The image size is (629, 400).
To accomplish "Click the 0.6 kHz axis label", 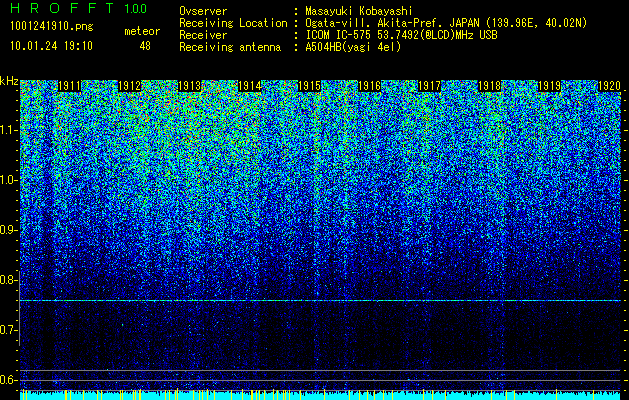I will click(8, 380).
